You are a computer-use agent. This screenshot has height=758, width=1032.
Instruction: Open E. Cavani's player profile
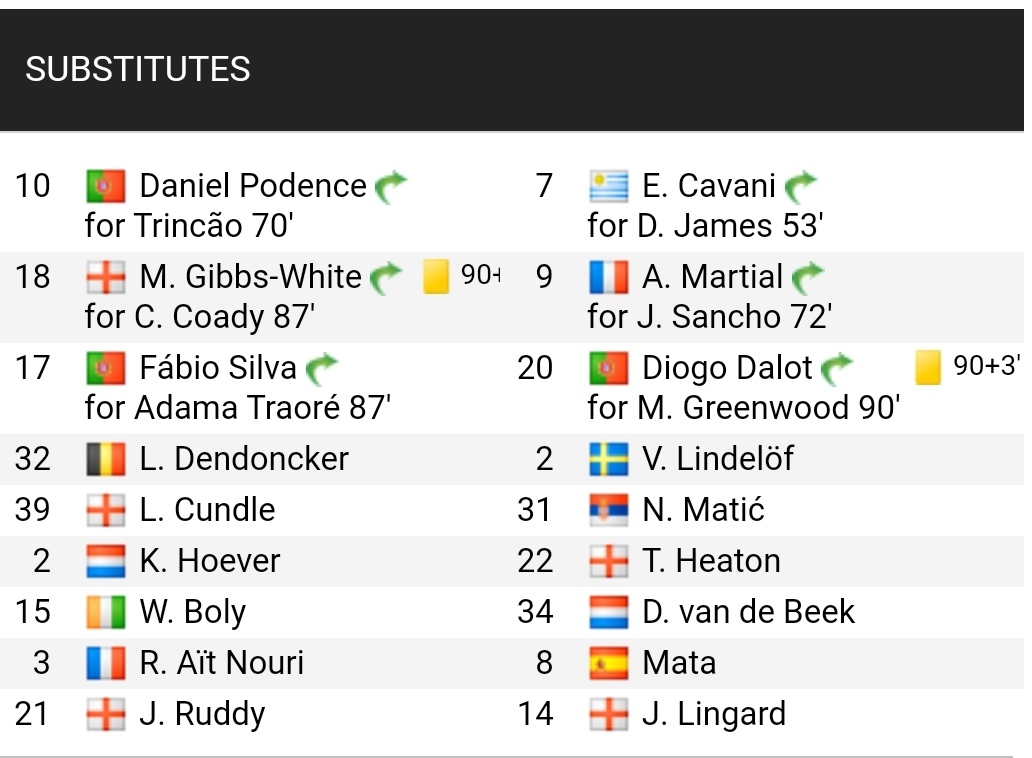[709, 186]
